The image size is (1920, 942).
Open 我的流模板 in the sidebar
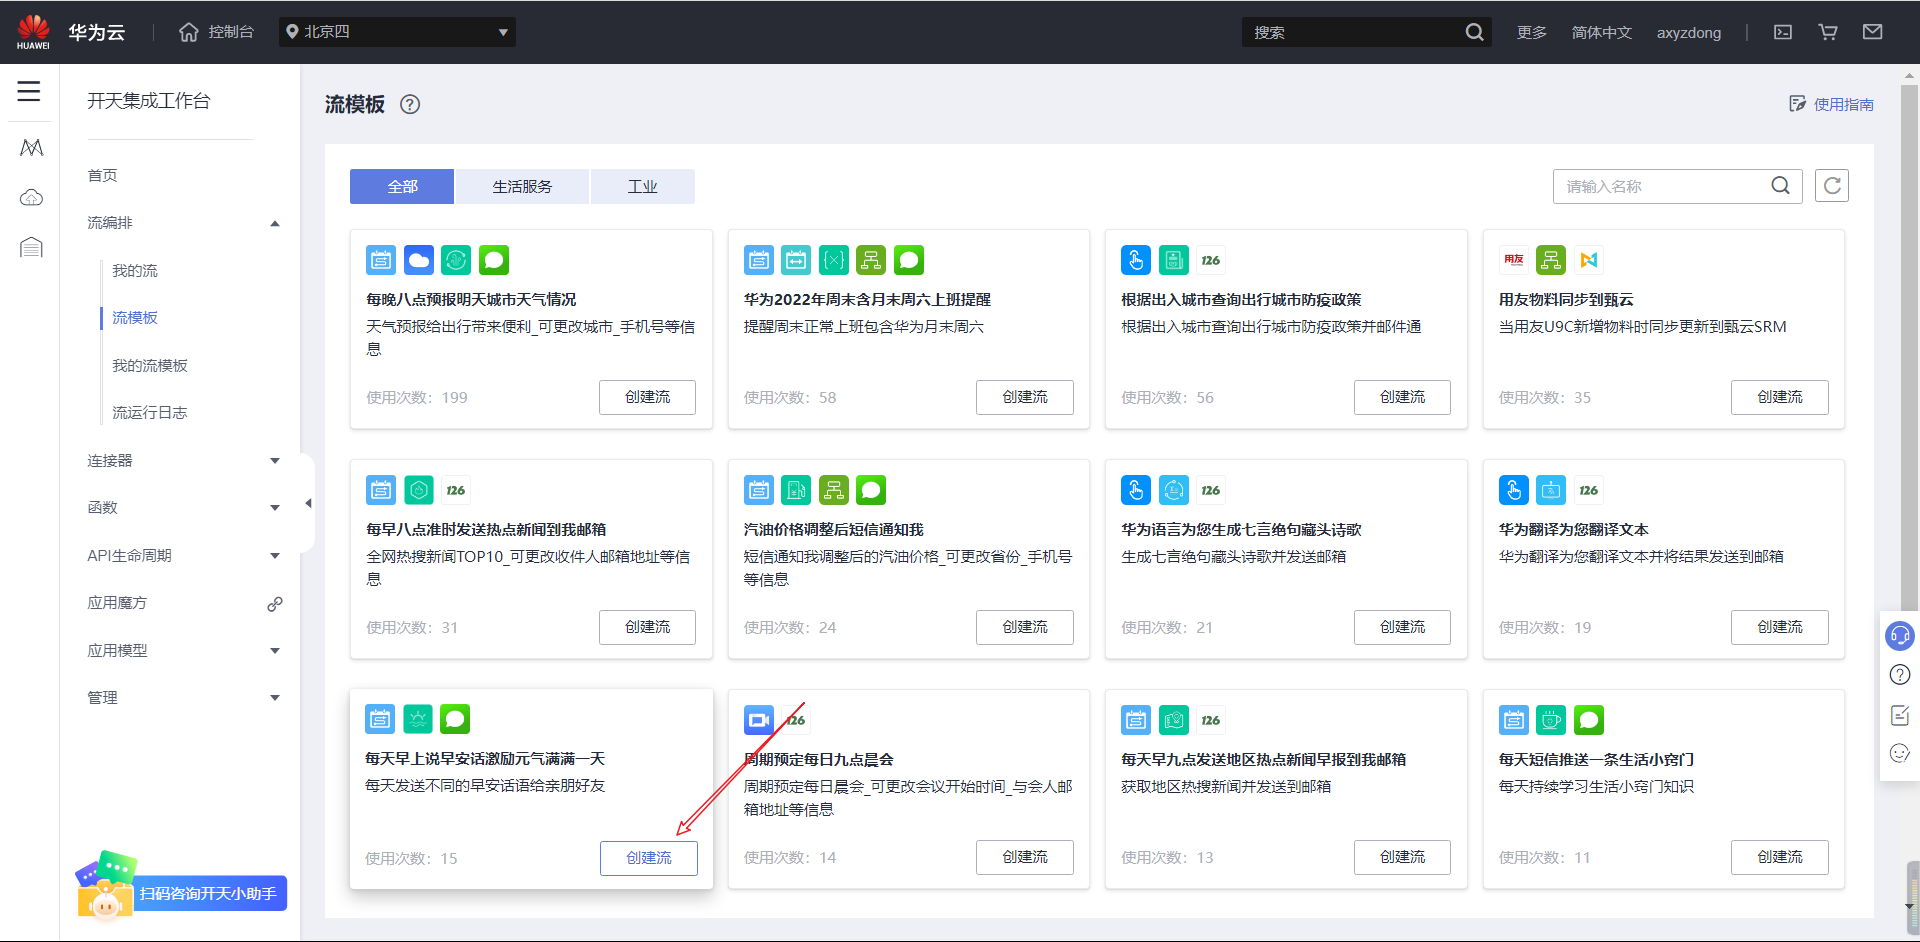pos(150,366)
